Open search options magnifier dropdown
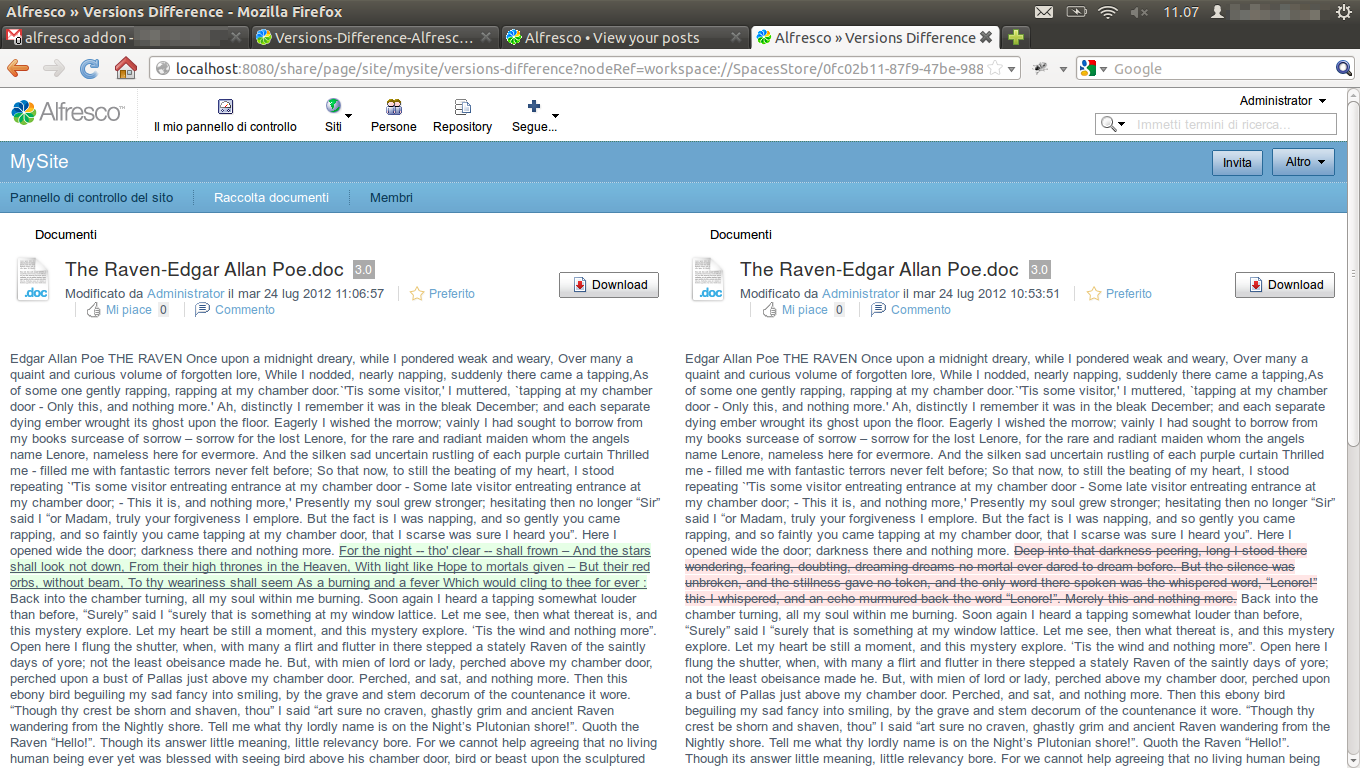This screenshot has height=768, width=1360. pos(1113,125)
